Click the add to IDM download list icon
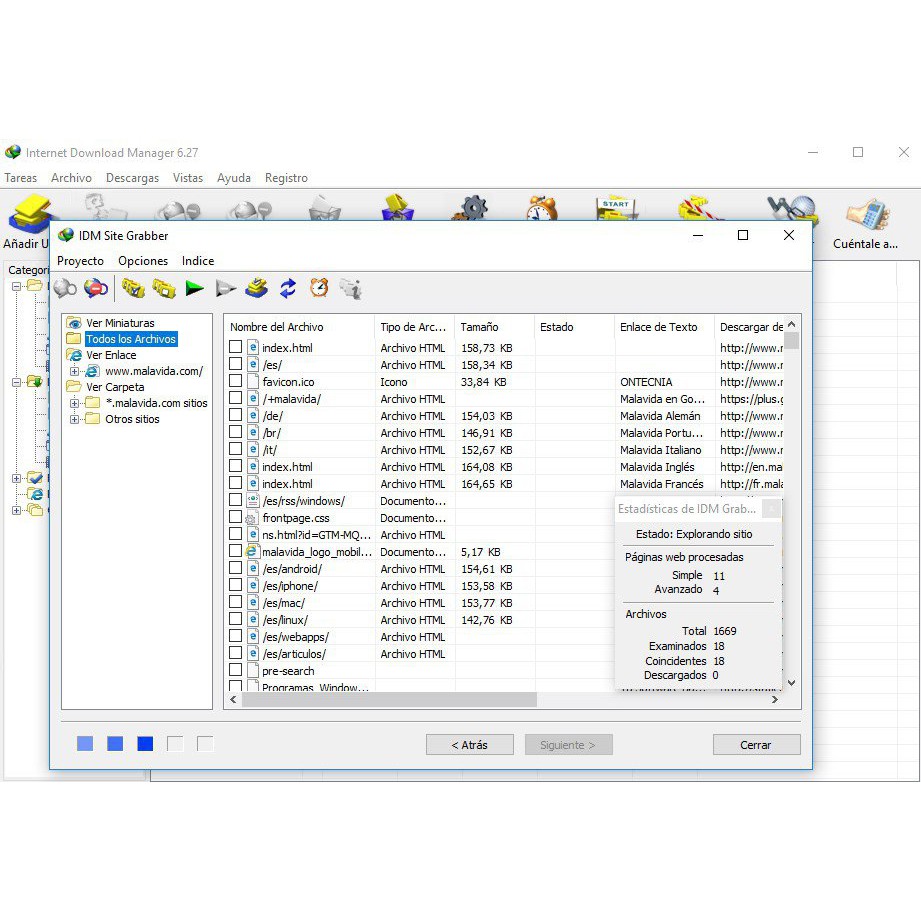The height and width of the screenshot is (921, 921). pyautogui.click(x=257, y=288)
